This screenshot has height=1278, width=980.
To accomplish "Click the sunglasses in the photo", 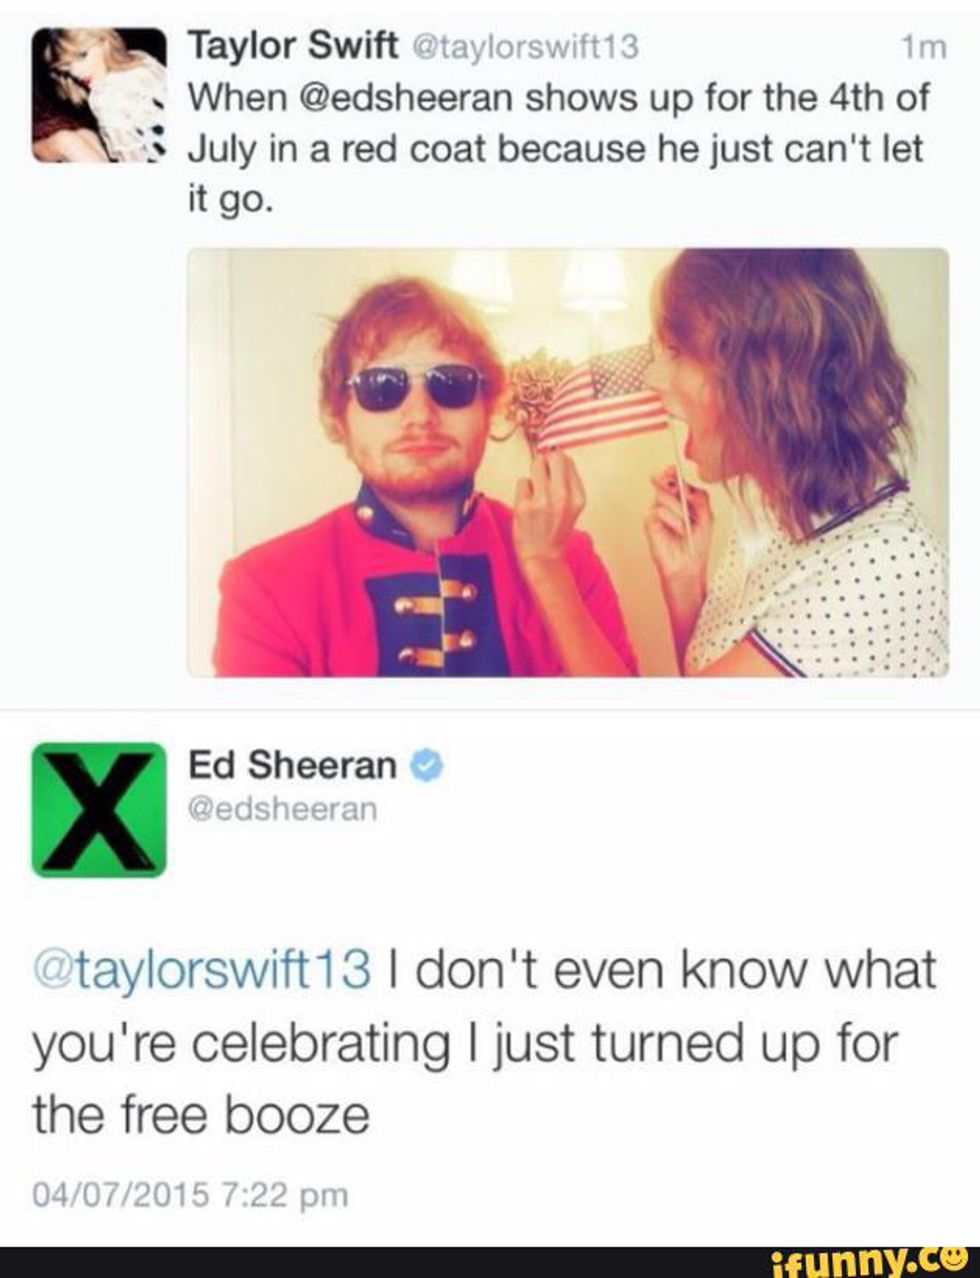I will click(414, 386).
